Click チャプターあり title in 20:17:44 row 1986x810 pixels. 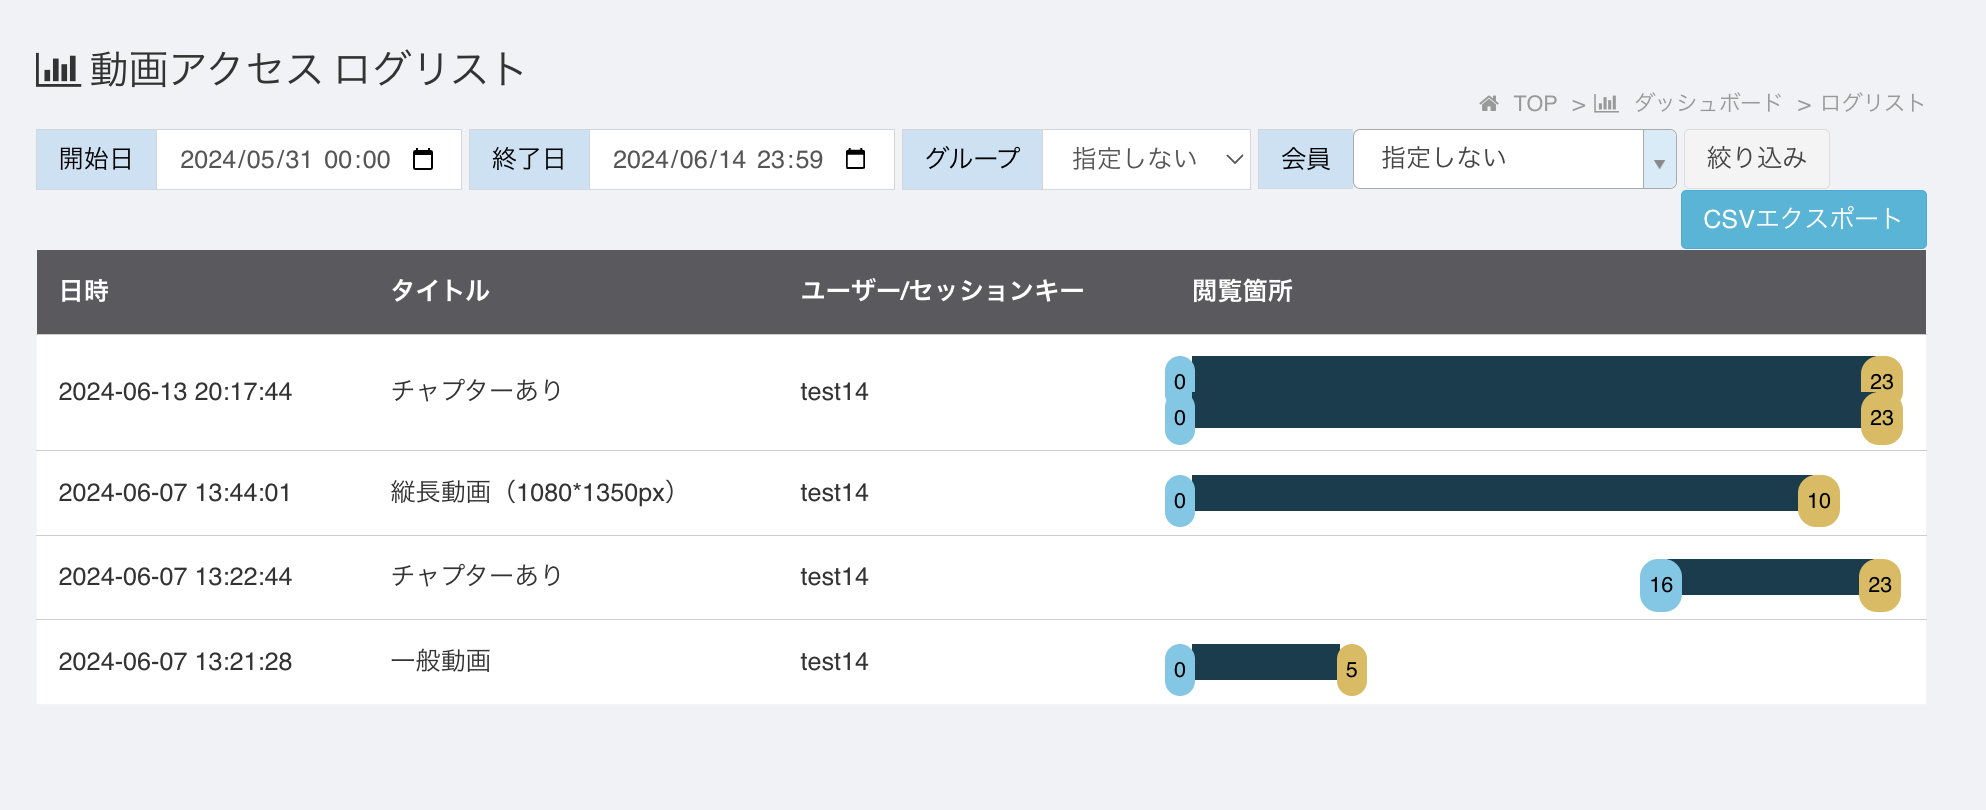pyautogui.click(x=477, y=391)
